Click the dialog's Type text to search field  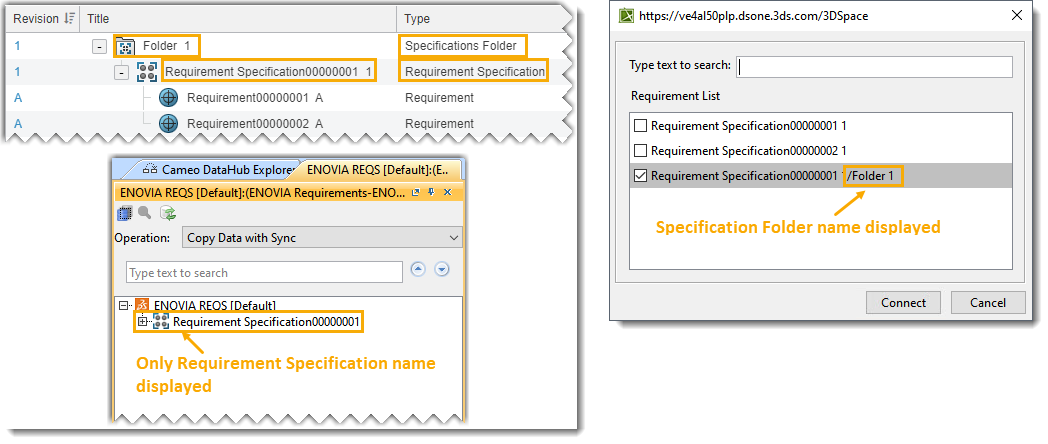pyautogui.click(x=875, y=66)
